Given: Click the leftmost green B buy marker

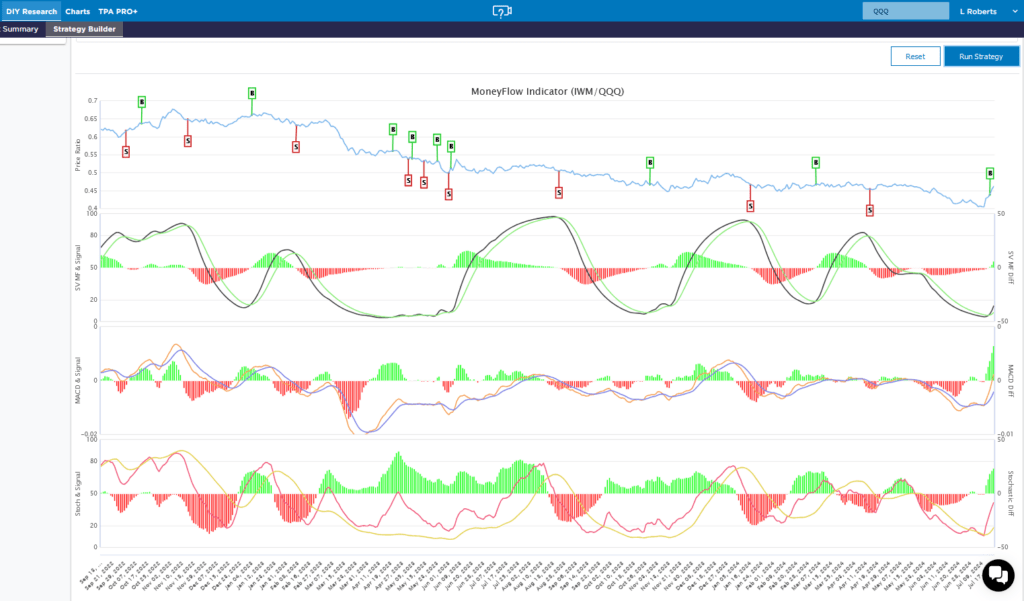Looking at the screenshot, I should point(142,101).
